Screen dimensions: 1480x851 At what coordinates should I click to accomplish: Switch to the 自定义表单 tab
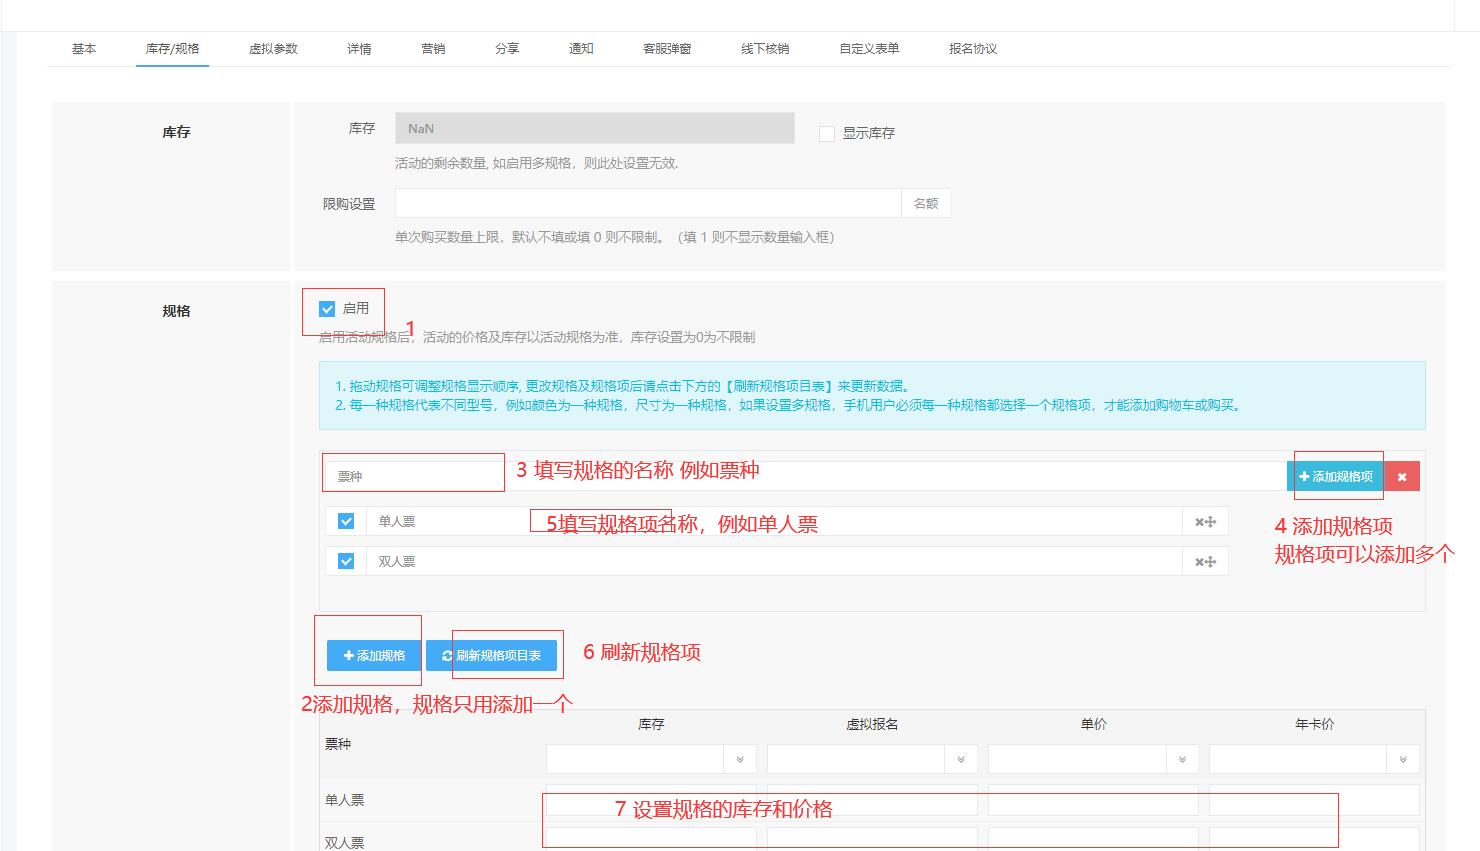coord(869,49)
